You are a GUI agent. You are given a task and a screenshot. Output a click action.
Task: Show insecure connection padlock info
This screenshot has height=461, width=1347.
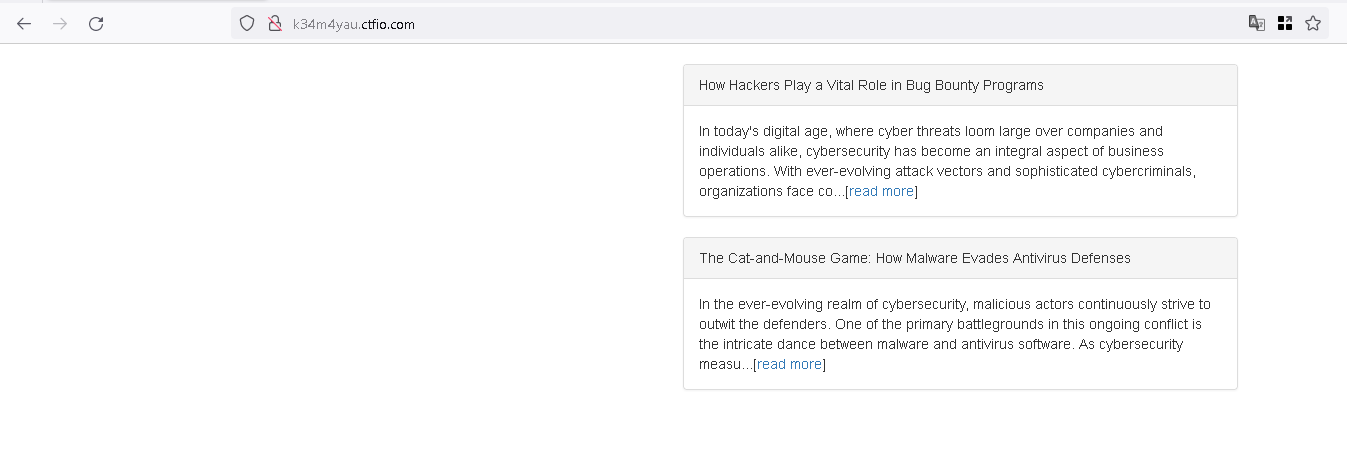(x=274, y=24)
